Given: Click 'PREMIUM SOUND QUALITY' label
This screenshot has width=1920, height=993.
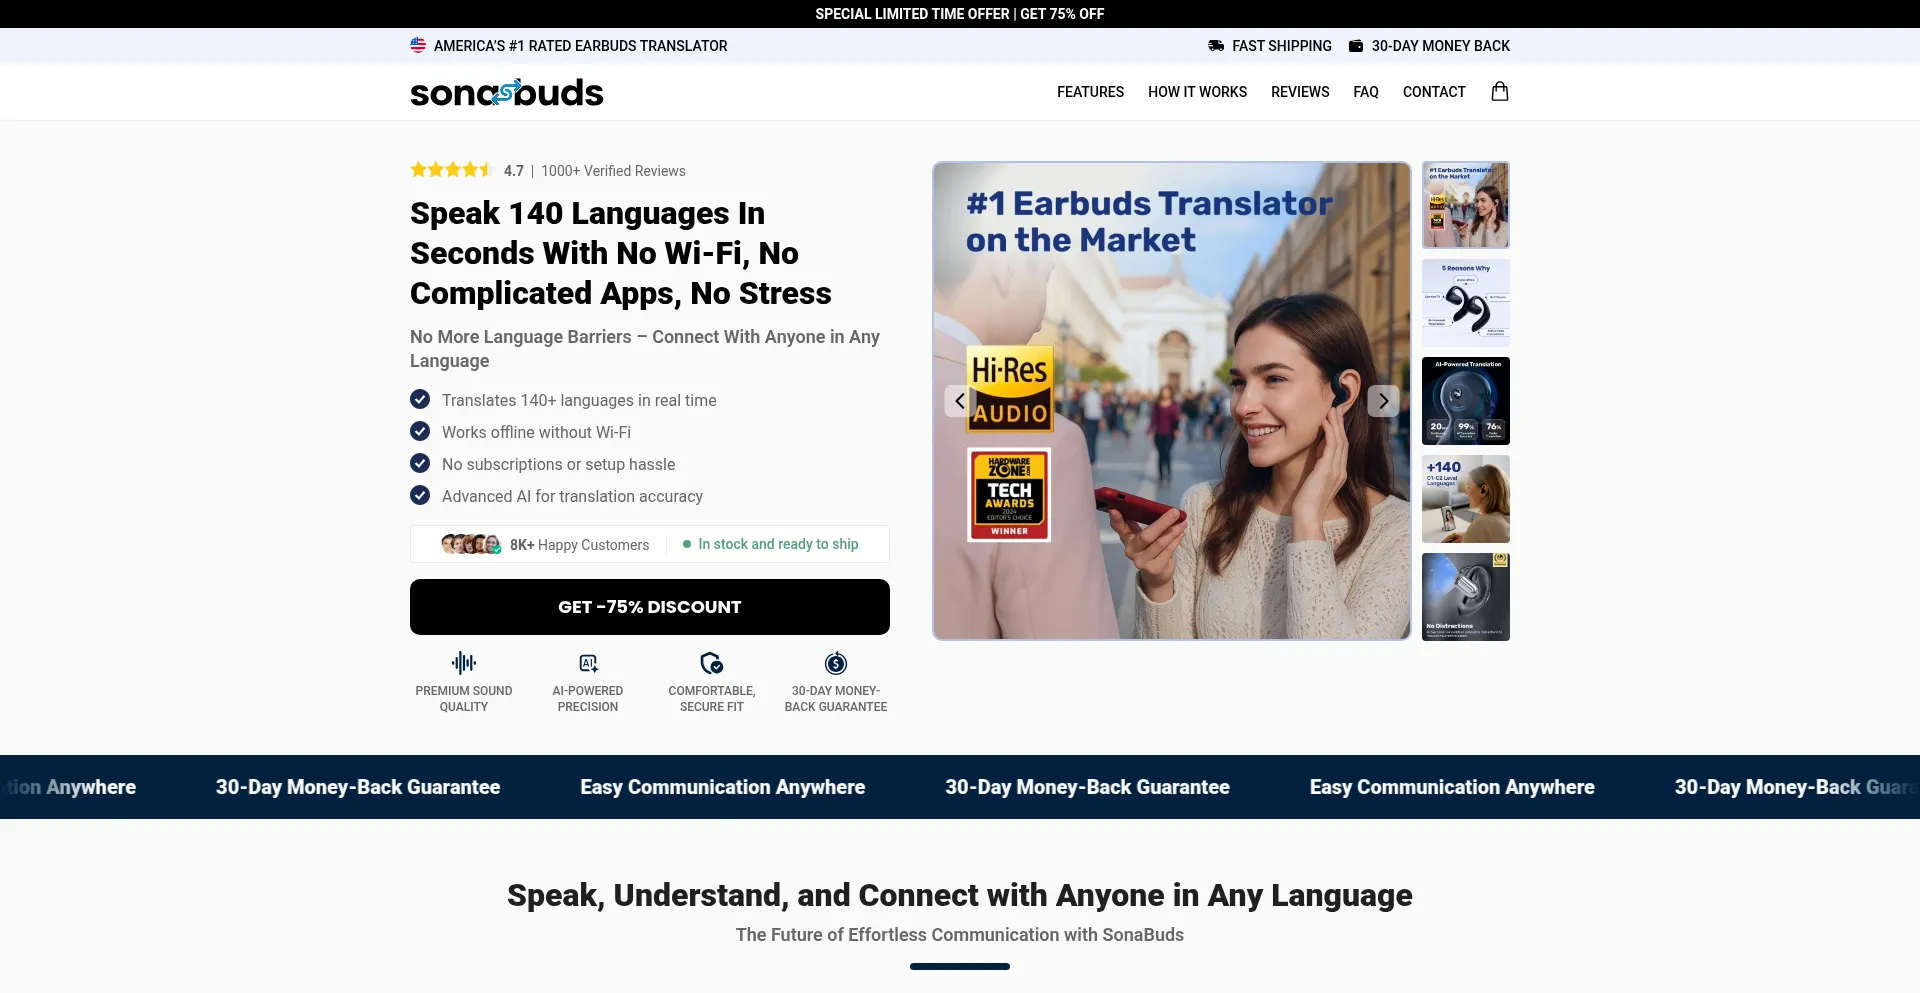Looking at the screenshot, I should point(464,699).
